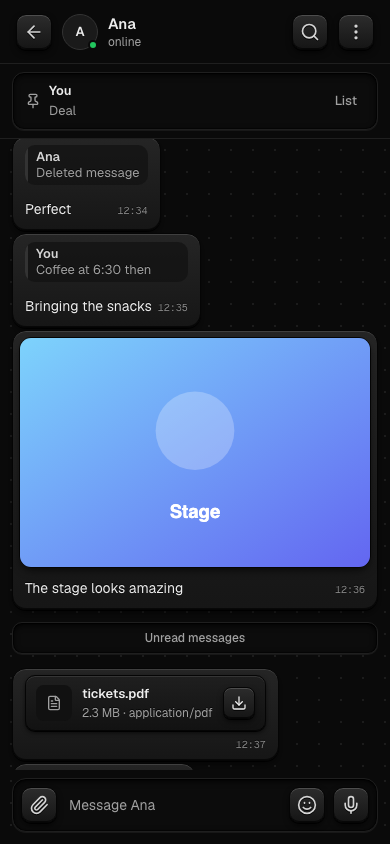Open the Stage image attachment
The image size is (390, 844).
click(195, 452)
